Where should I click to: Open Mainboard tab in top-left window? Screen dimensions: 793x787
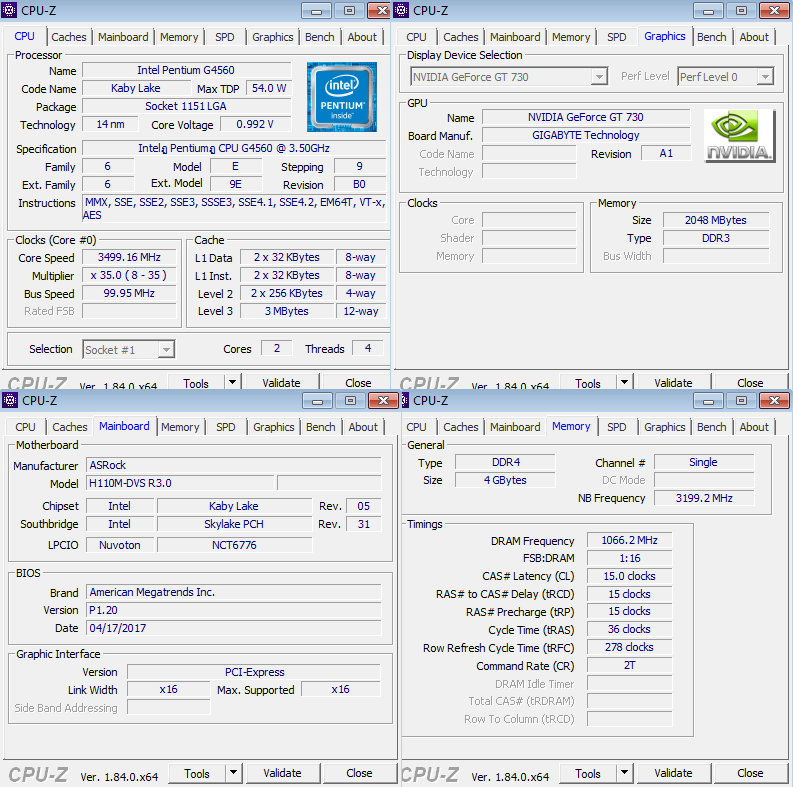click(123, 37)
